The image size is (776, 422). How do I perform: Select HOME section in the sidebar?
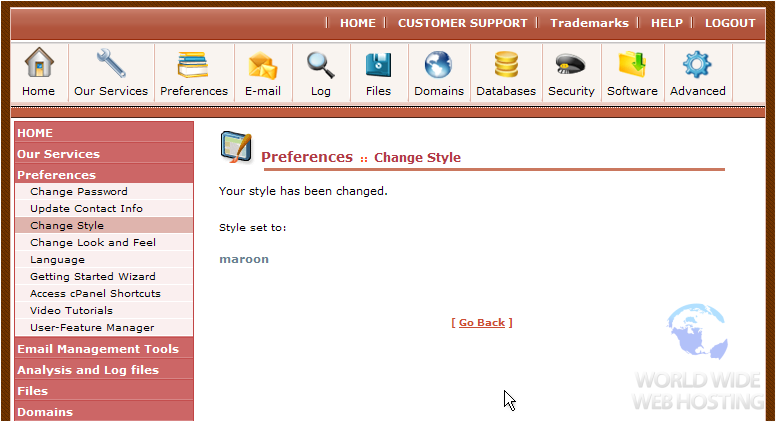tap(104, 133)
